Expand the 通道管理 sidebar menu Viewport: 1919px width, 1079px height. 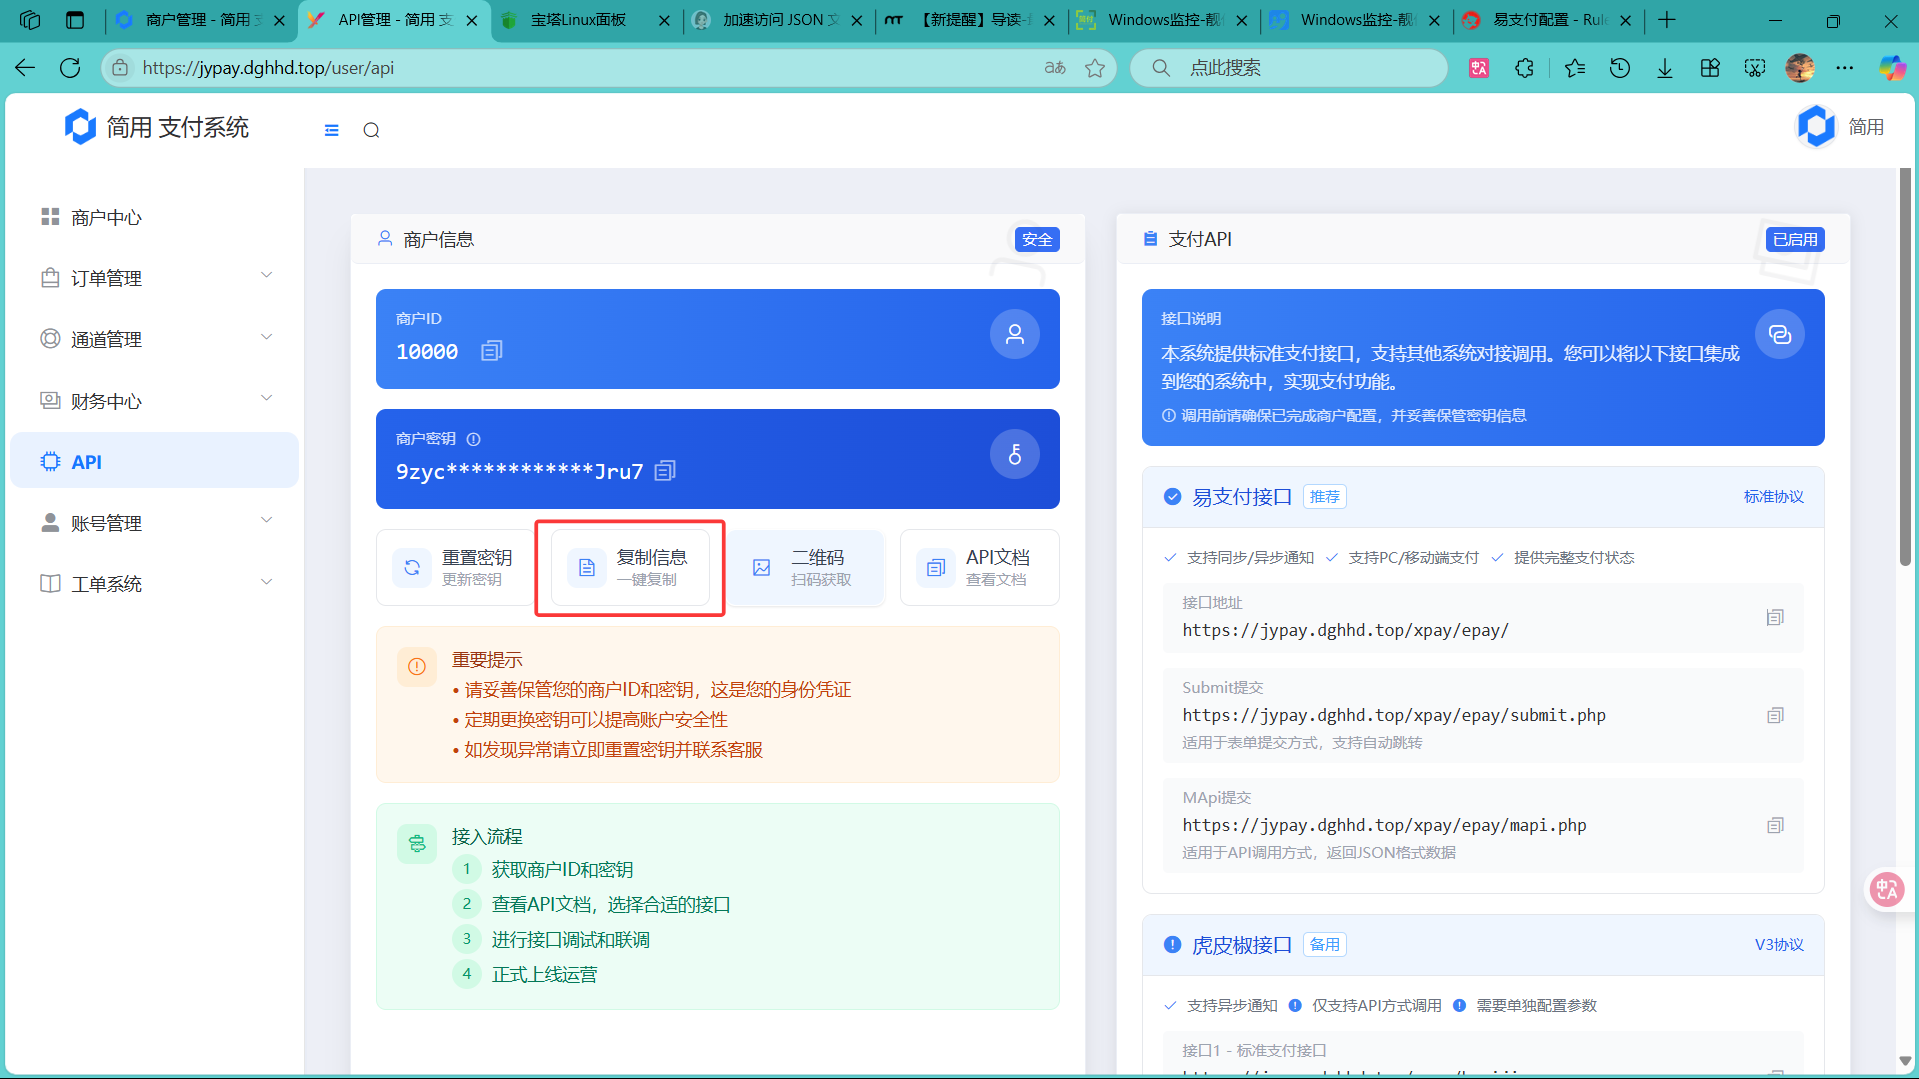[x=155, y=339]
